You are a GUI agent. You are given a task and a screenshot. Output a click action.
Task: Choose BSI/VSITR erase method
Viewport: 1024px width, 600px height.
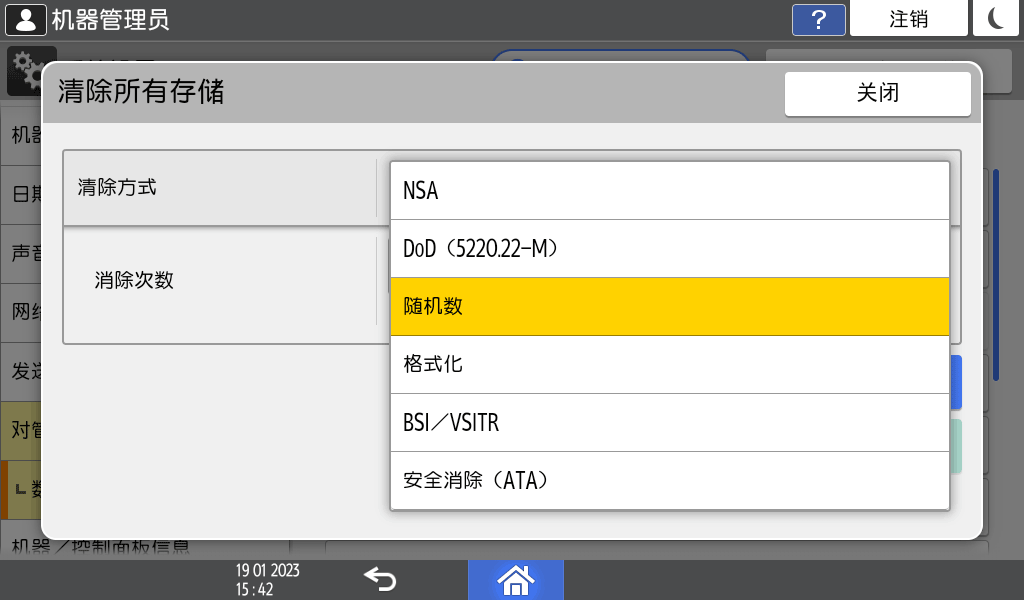(x=669, y=422)
